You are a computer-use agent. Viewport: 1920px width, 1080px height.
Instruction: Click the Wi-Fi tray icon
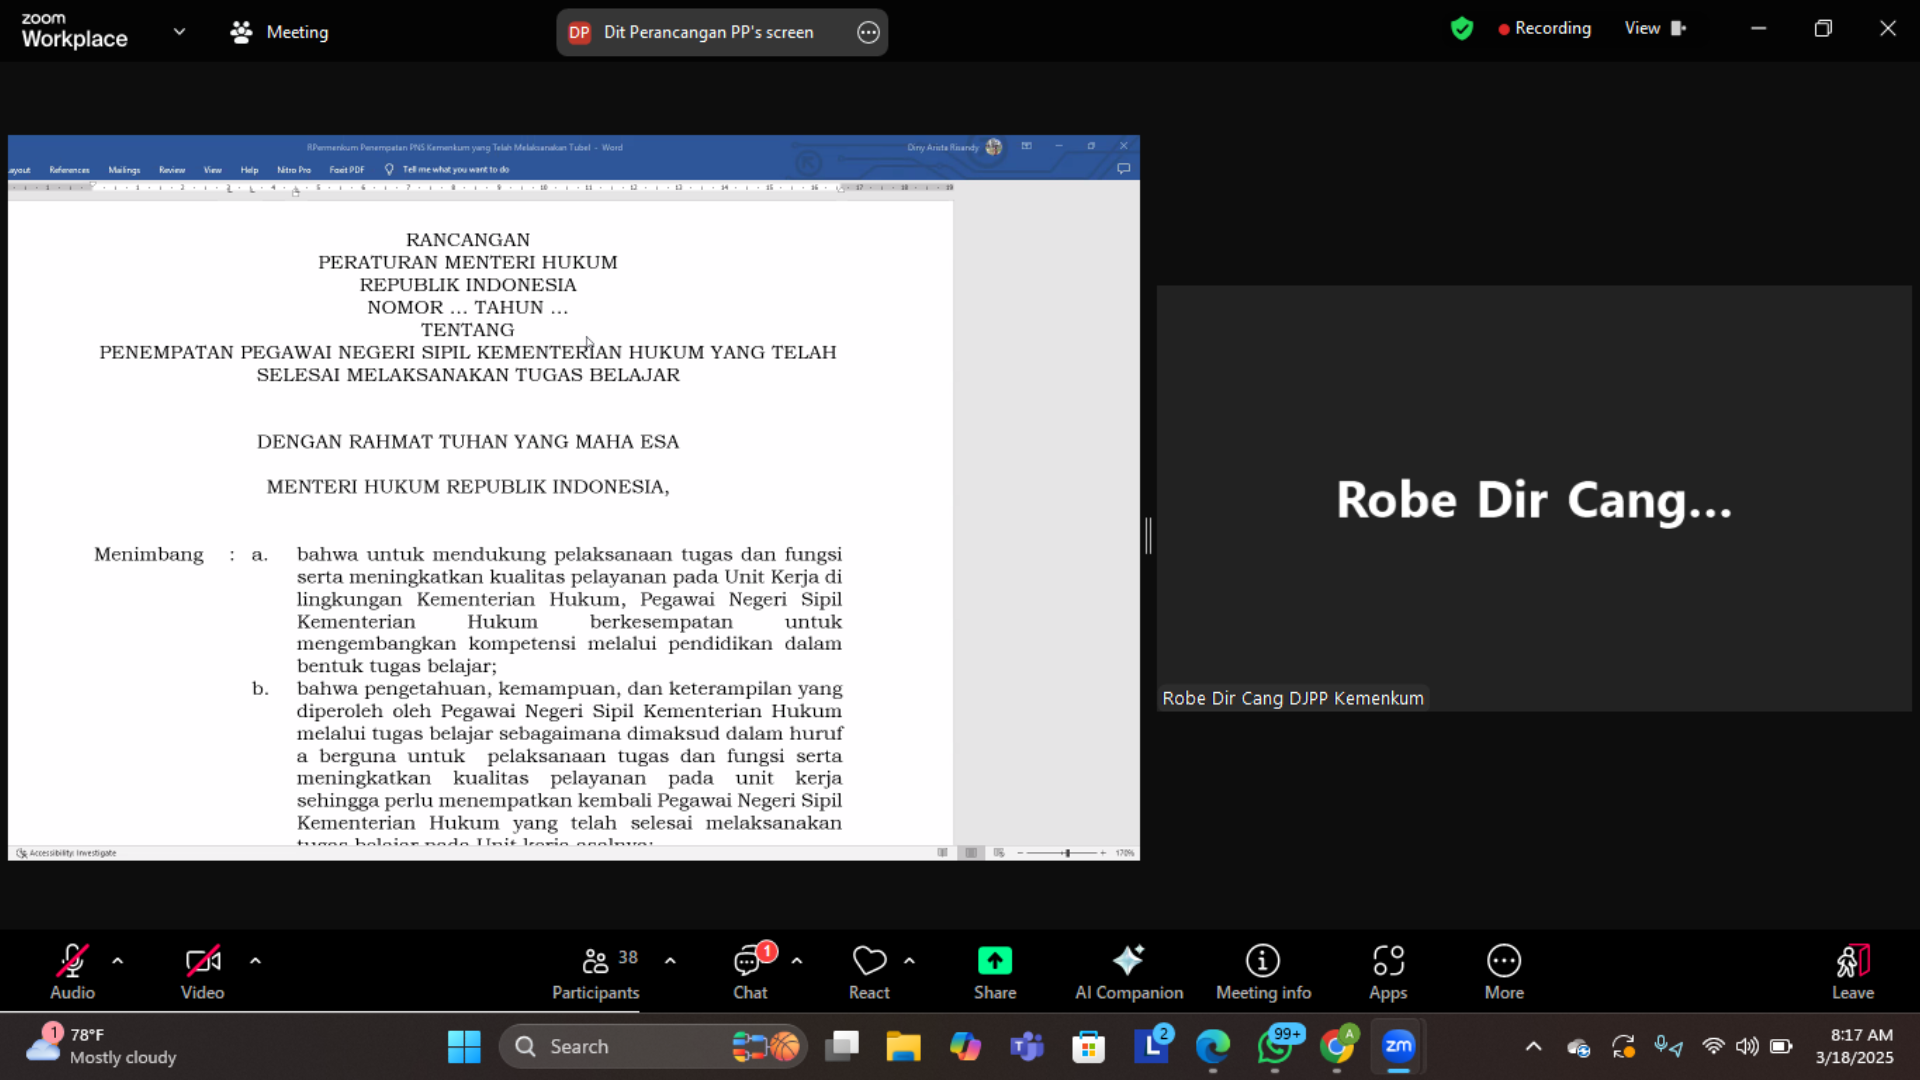tap(1713, 1046)
